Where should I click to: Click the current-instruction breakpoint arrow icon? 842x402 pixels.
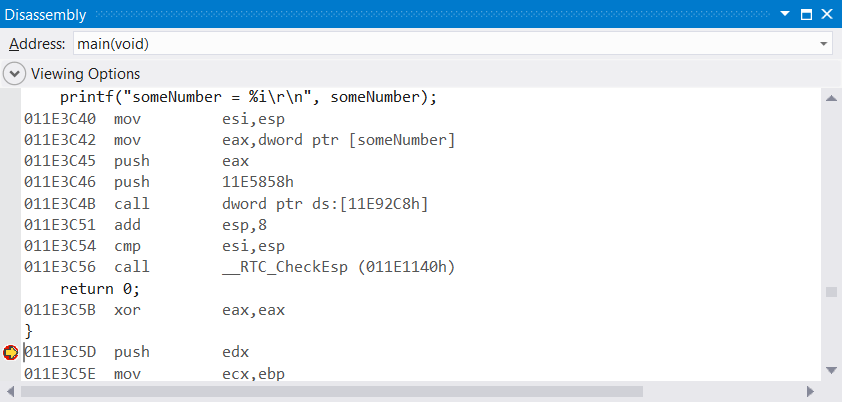(x=11, y=352)
